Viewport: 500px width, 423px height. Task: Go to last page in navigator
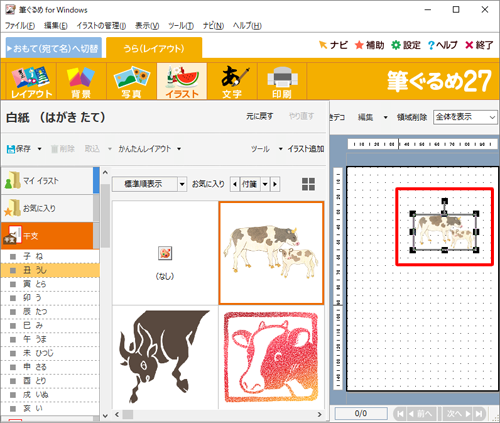[x=479, y=414]
